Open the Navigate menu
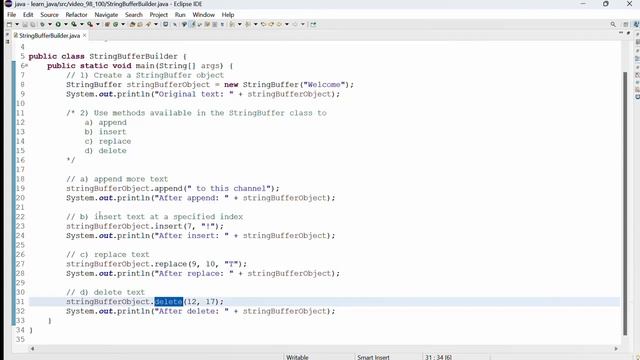 [106, 15]
